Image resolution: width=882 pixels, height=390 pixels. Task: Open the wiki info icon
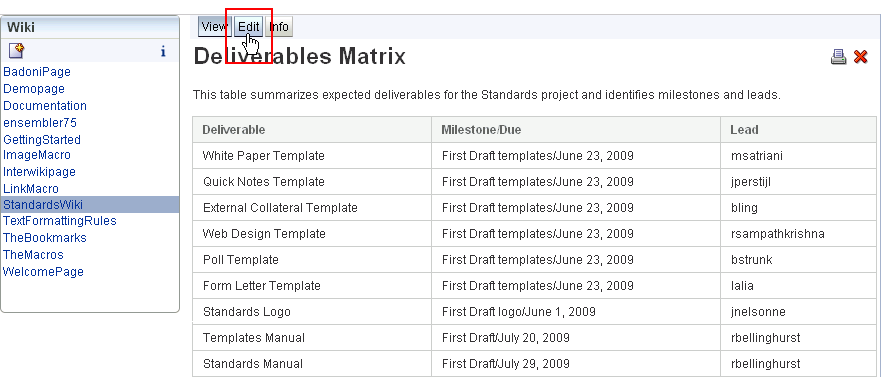[x=163, y=52]
